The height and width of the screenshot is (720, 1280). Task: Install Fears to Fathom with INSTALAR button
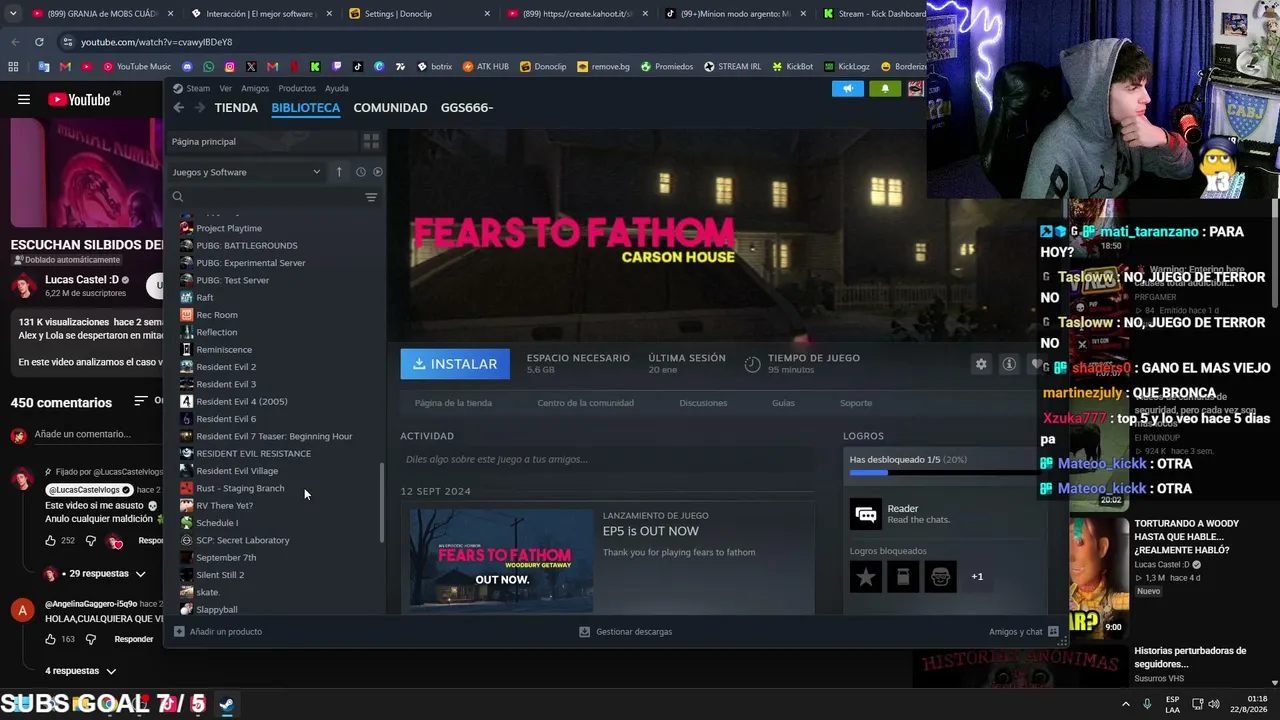point(455,364)
